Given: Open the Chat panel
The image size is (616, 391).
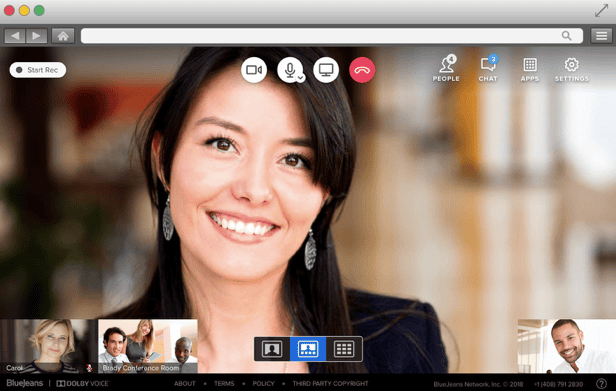Looking at the screenshot, I should tap(488, 68).
